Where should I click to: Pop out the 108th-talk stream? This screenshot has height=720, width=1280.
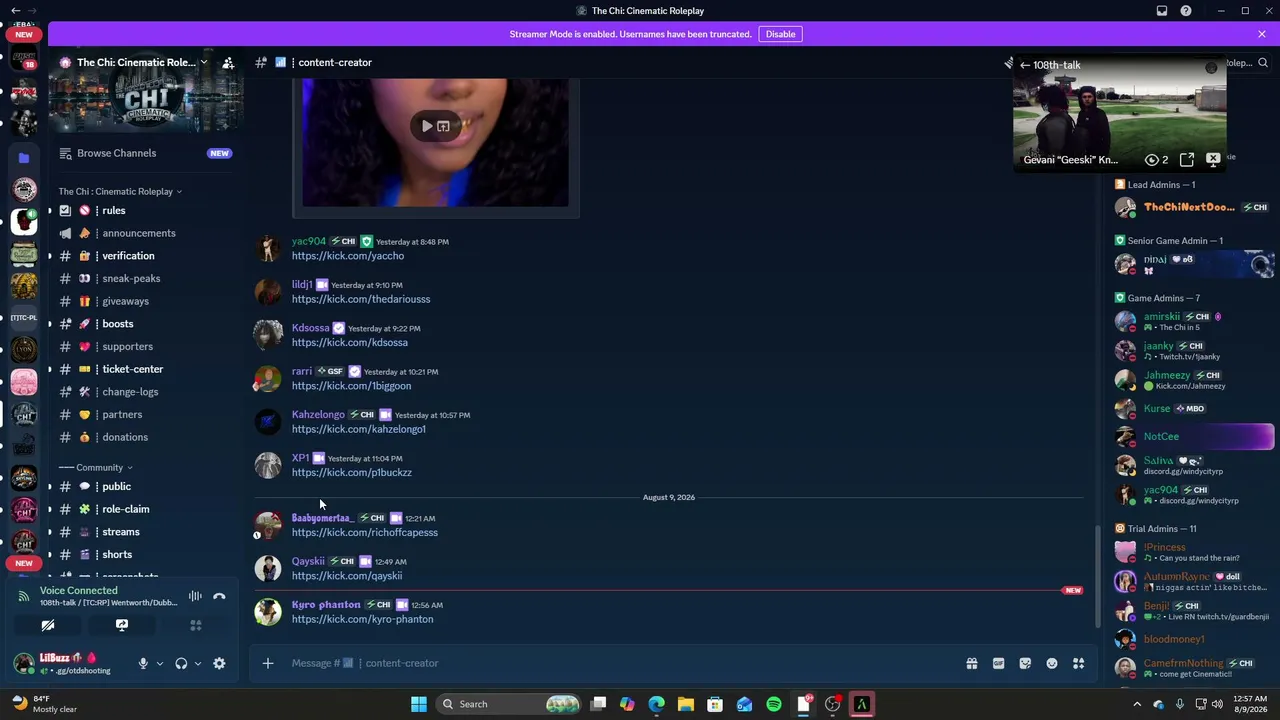click(1187, 160)
